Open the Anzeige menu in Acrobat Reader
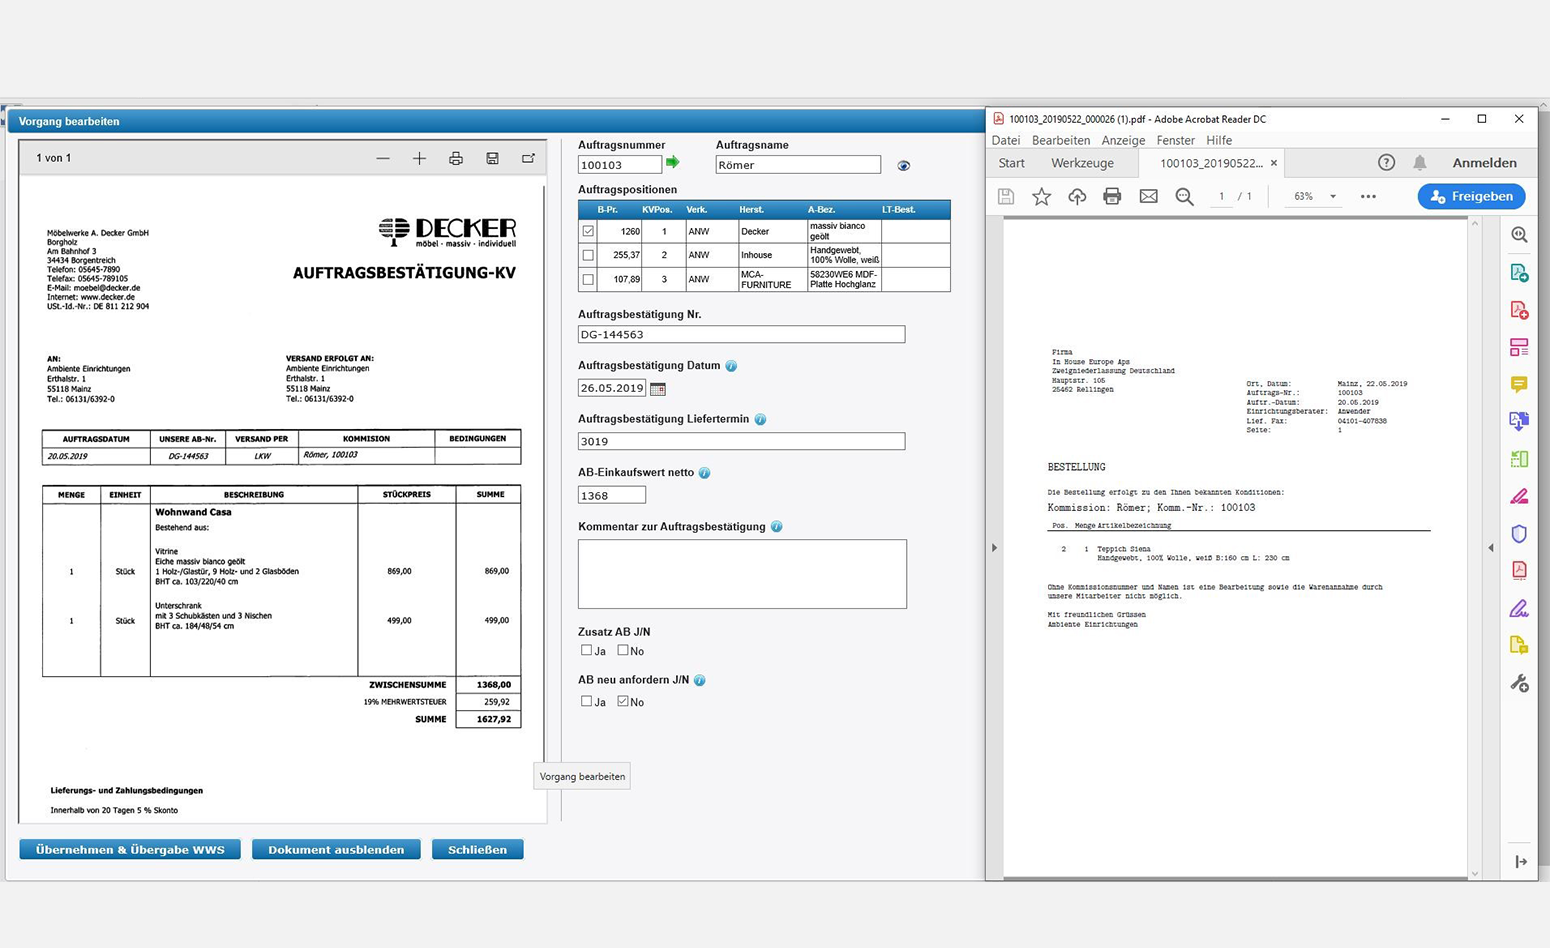Screen dimensions: 1550x948 1123,141
